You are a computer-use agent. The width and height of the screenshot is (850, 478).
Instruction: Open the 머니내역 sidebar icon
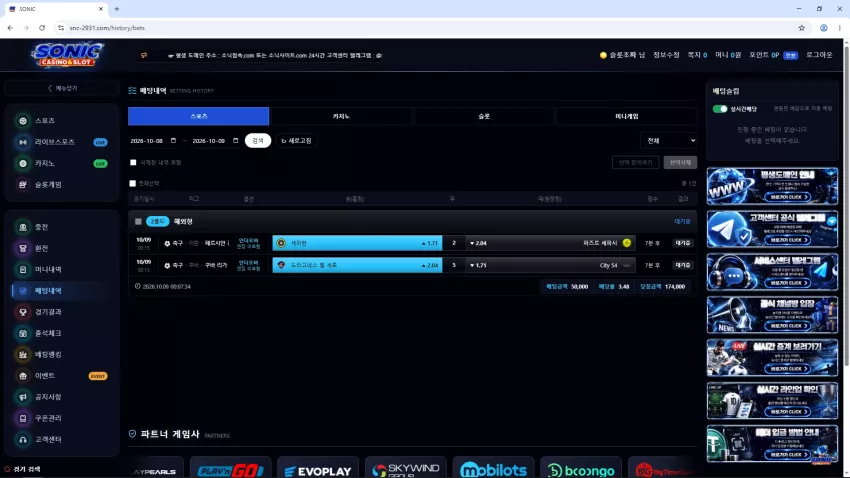[x=23, y=269]
